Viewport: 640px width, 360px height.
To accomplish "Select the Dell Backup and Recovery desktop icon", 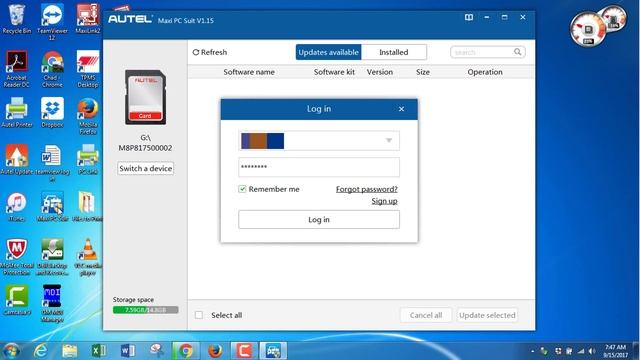I will click(52, 256).
